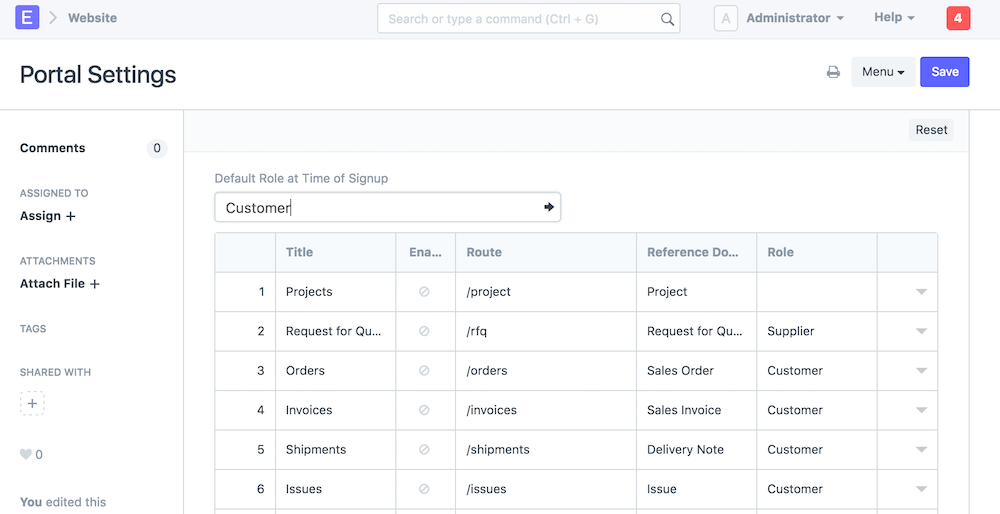Open the red notifications badge
The image size is (1000, 514).
coord(958,18)
